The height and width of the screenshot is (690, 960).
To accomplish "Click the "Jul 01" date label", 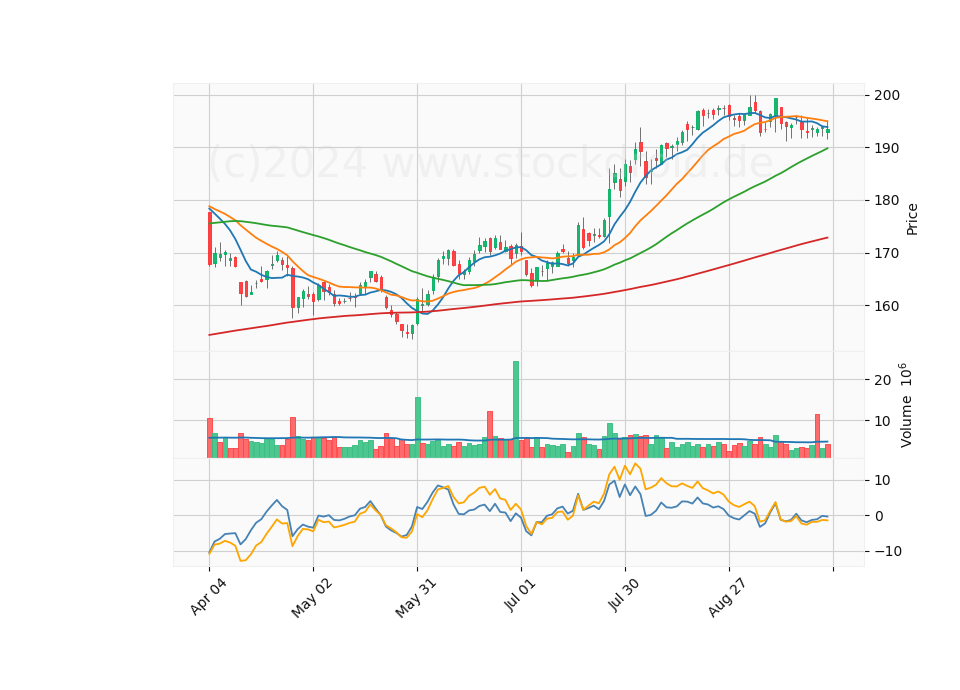I will (x=520, y=594).
